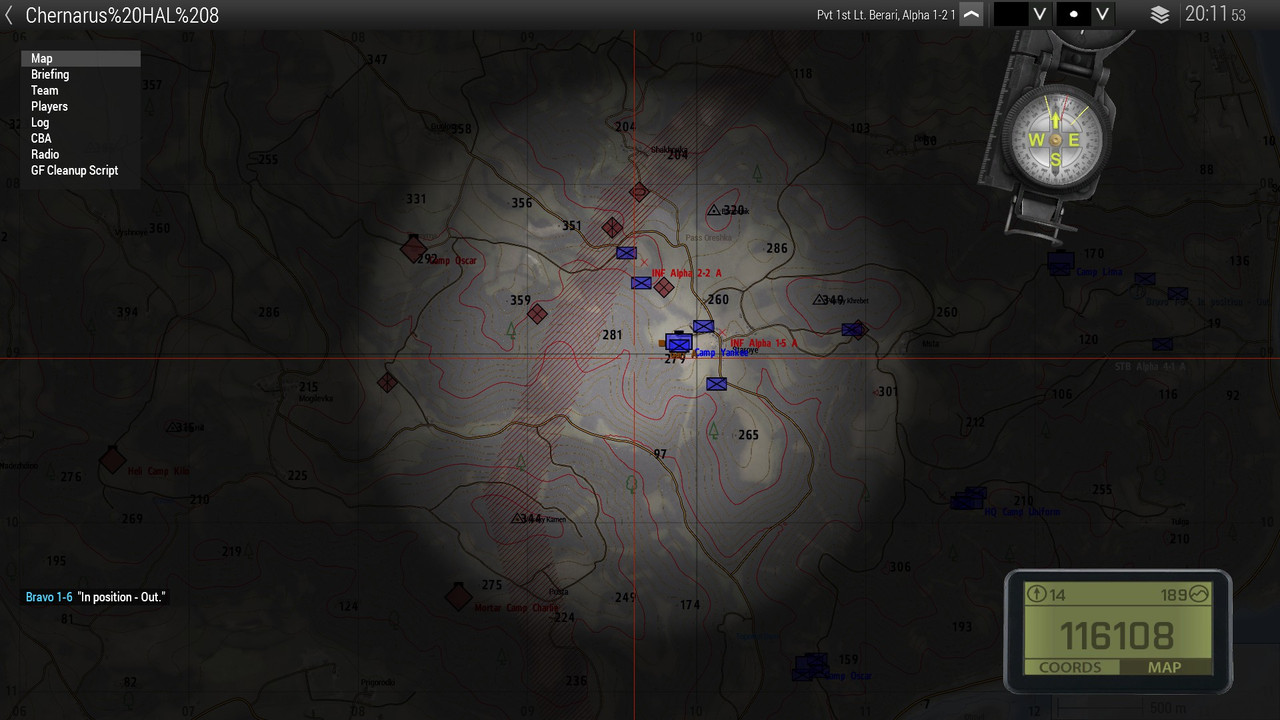Click the GPS heading arrow icon
This screenshot has height=720, width=1280.
point(1037,595)
